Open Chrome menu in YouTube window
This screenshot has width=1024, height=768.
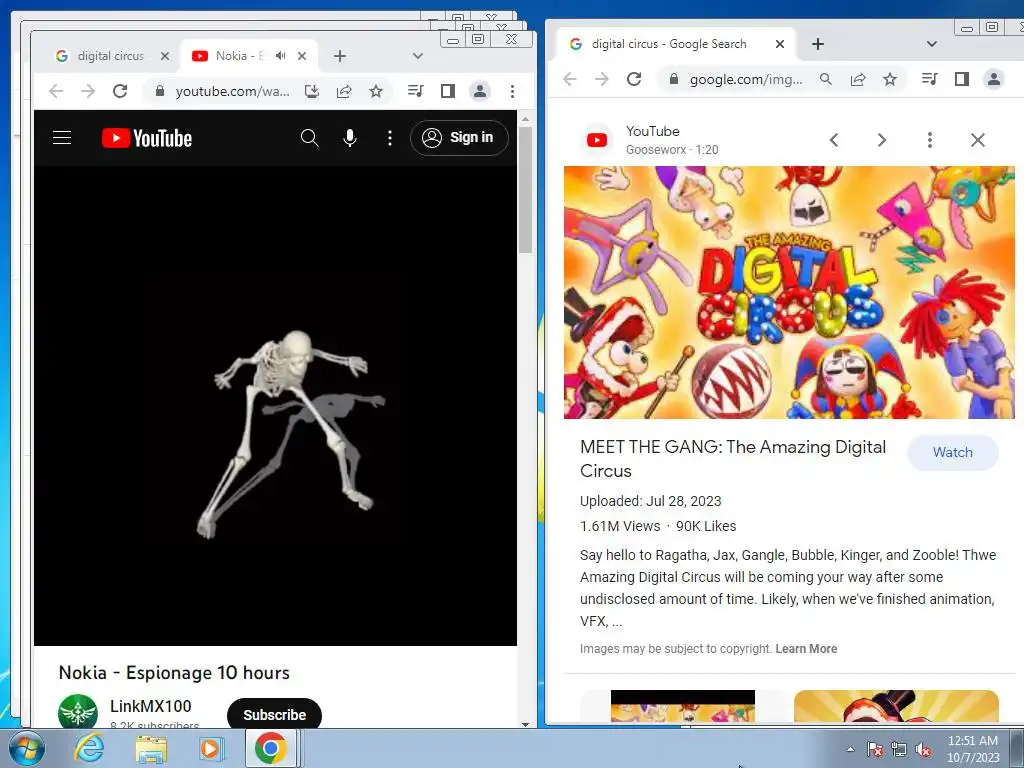(x=513, y=91)
